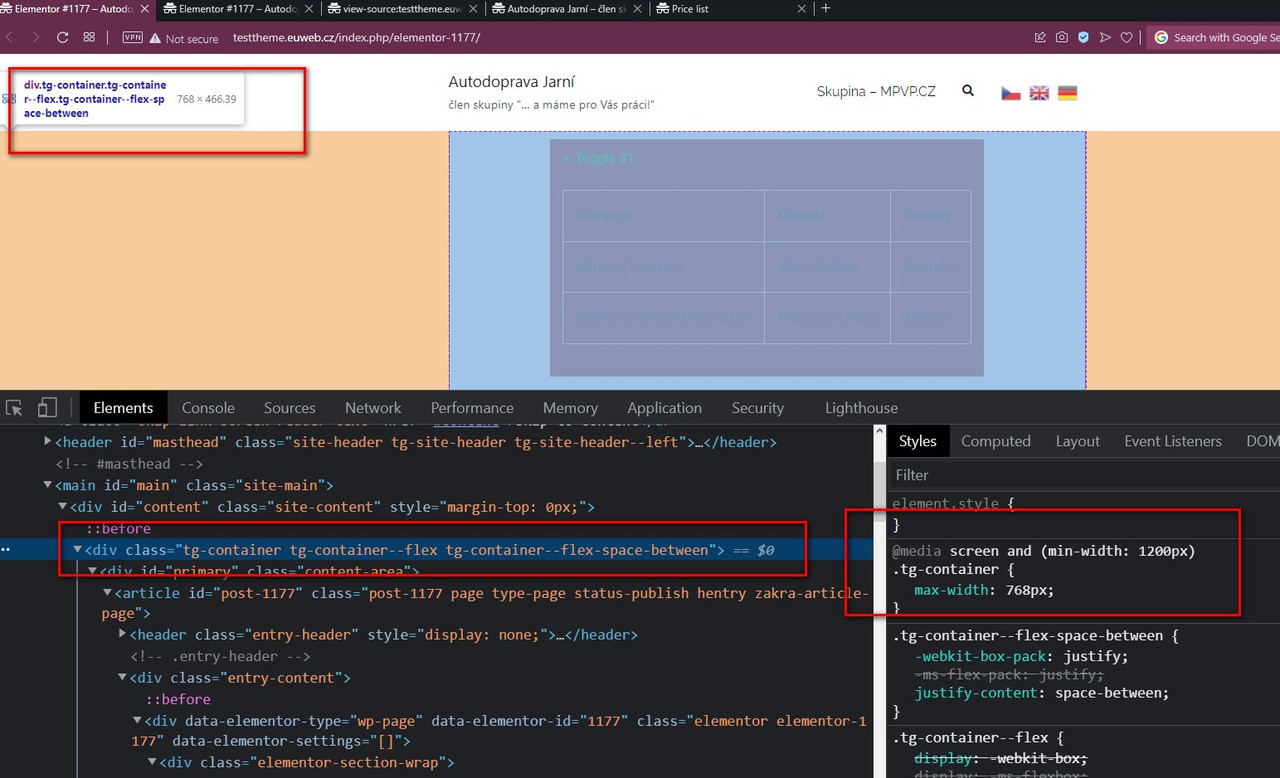
Task: Collapse the selected tg-container div arrow
Action: [78, 550]
